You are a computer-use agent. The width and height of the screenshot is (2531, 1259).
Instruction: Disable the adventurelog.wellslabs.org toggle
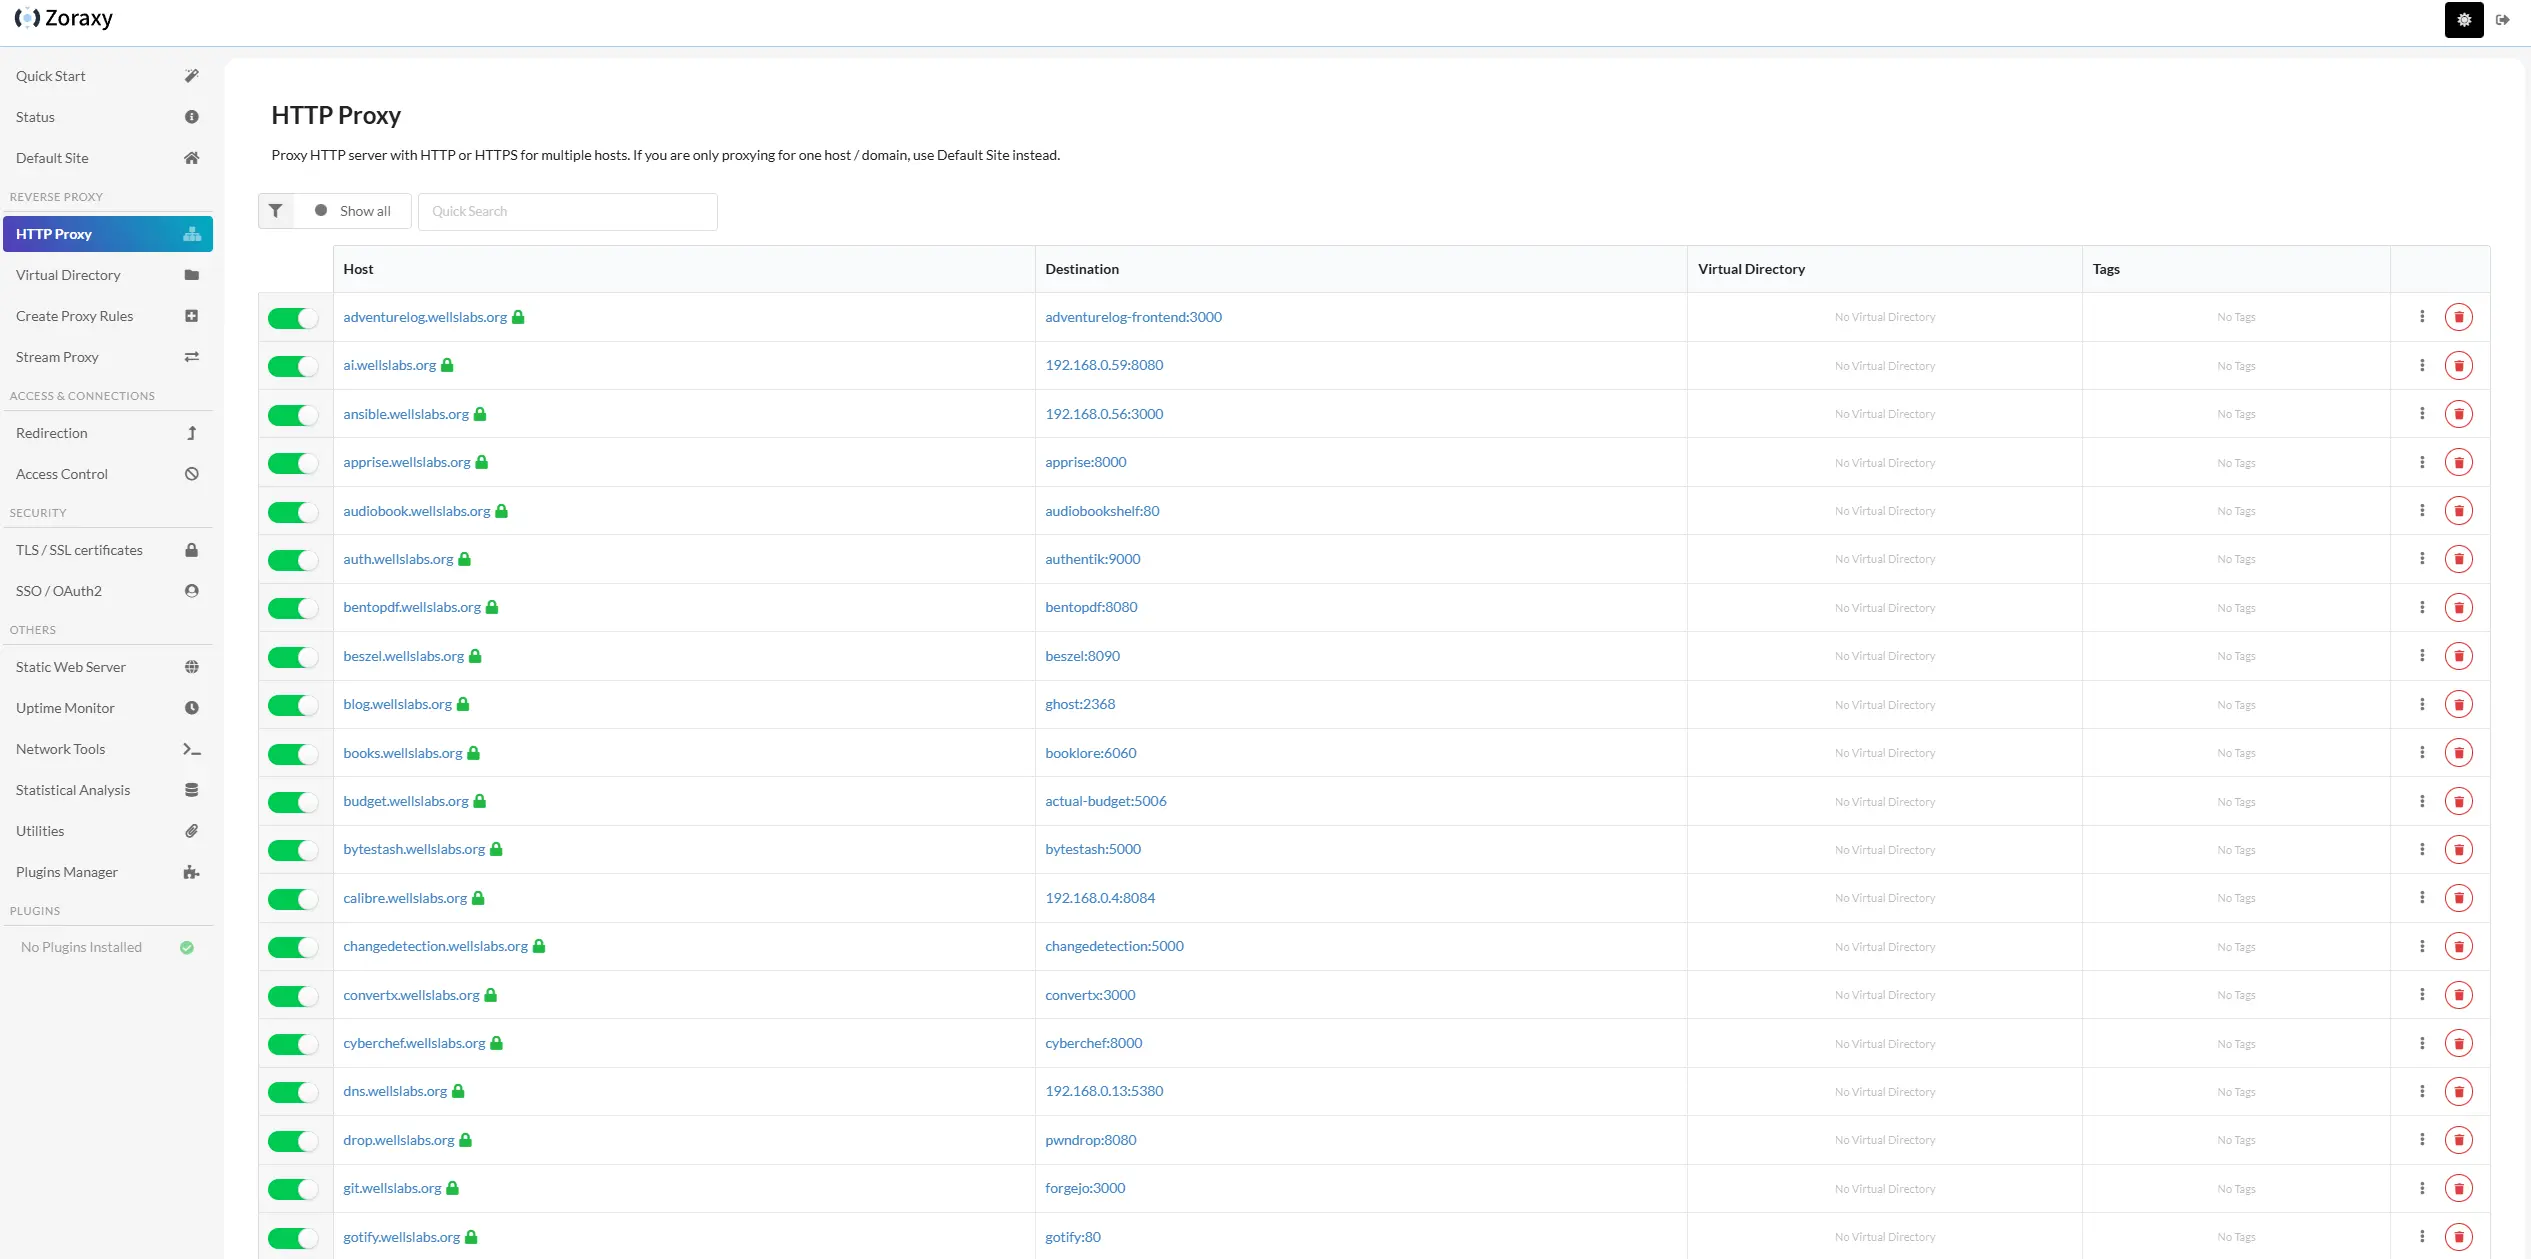click(x=293, y=318)
